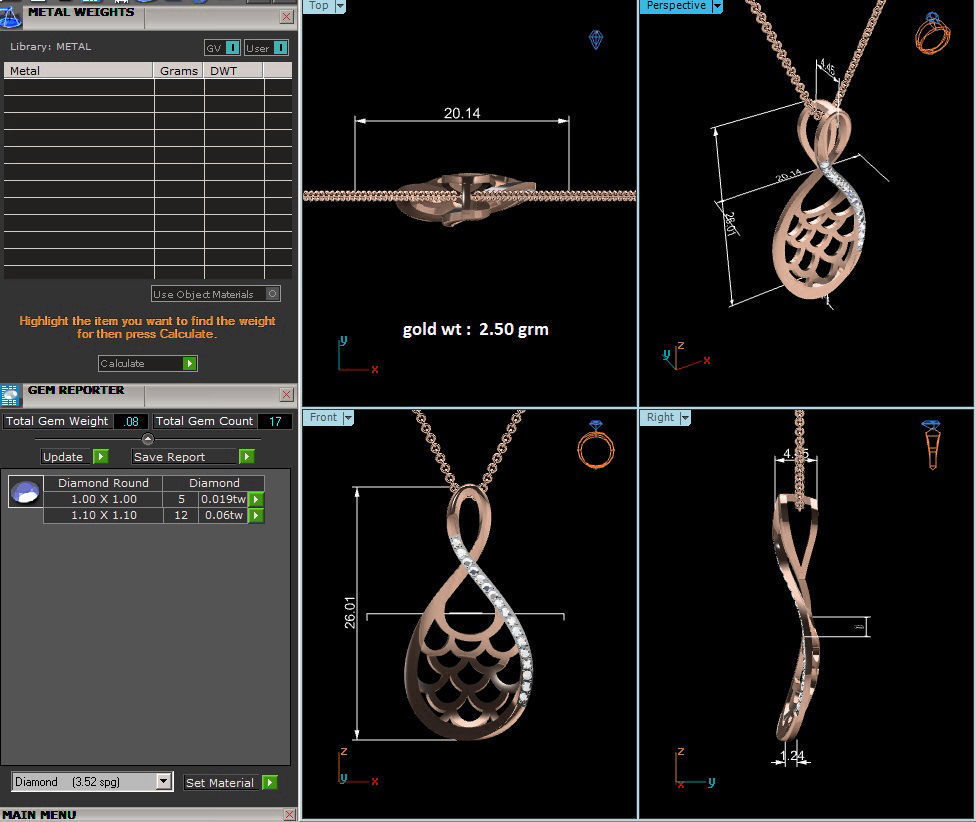Click the 0.019tw weight cell

[223, 499]
